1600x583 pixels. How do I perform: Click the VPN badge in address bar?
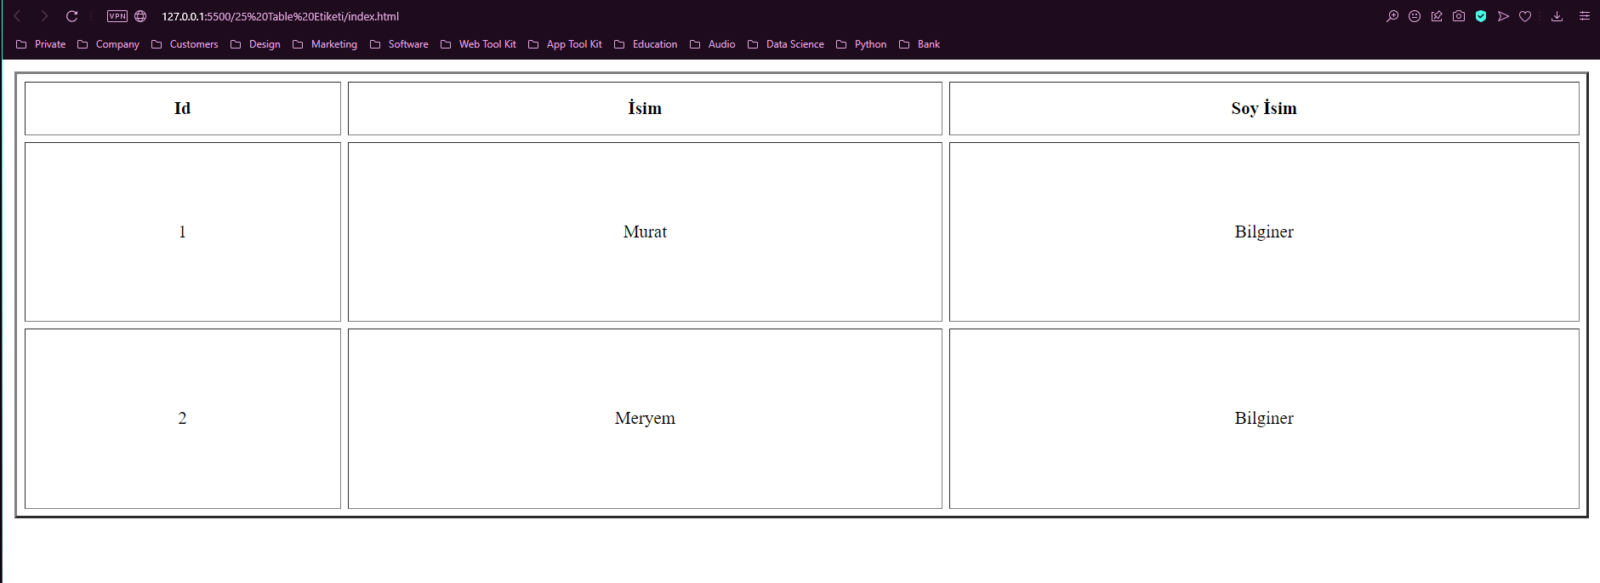coord(117,16)
